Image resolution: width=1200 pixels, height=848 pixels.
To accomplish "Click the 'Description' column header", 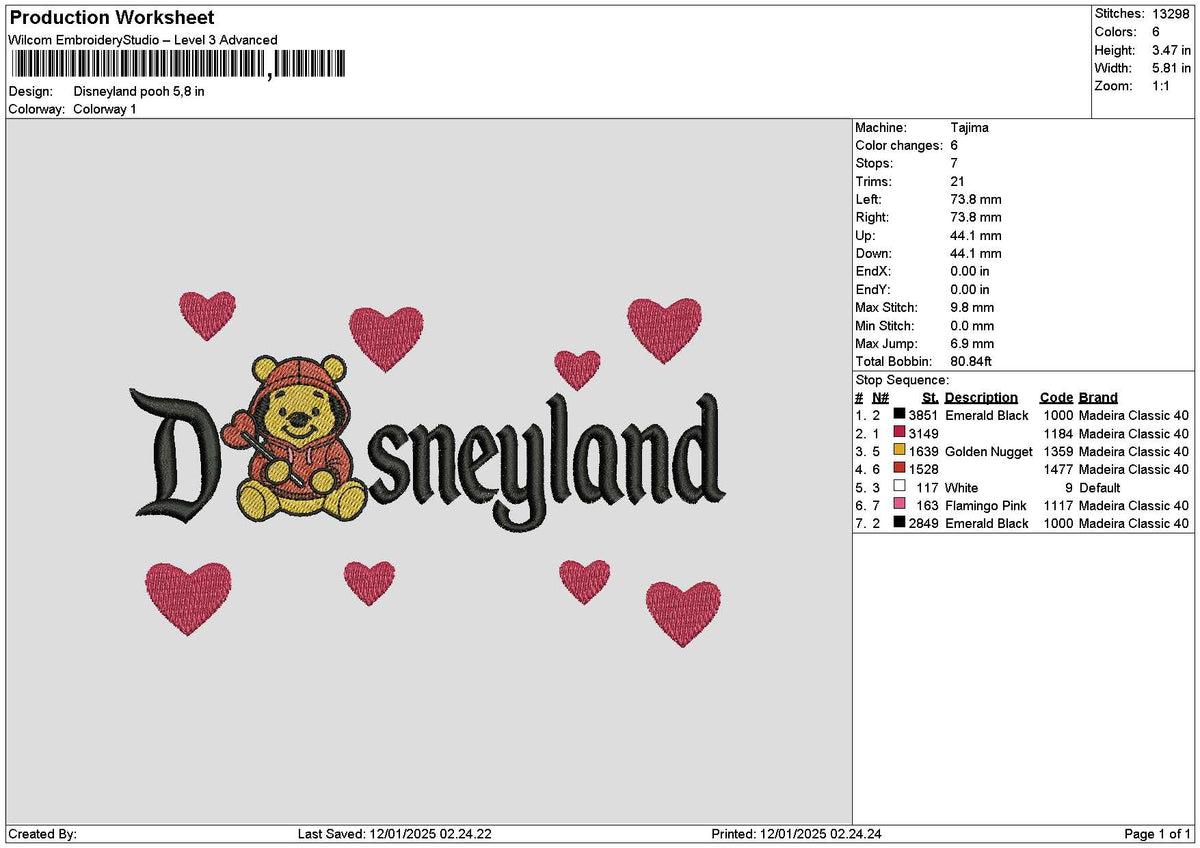I will [x=981, y=398].
